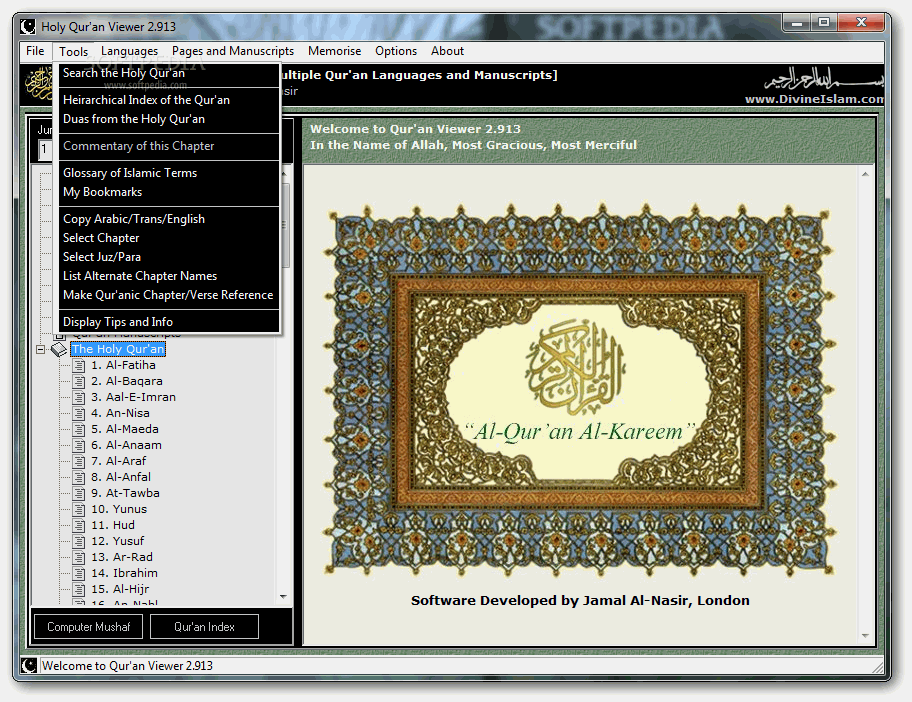Image resolution: width=912 pixels, height=702 pixels.
Task: Click the page icon next to 12. Yusuf
Action: coord(79,541)
